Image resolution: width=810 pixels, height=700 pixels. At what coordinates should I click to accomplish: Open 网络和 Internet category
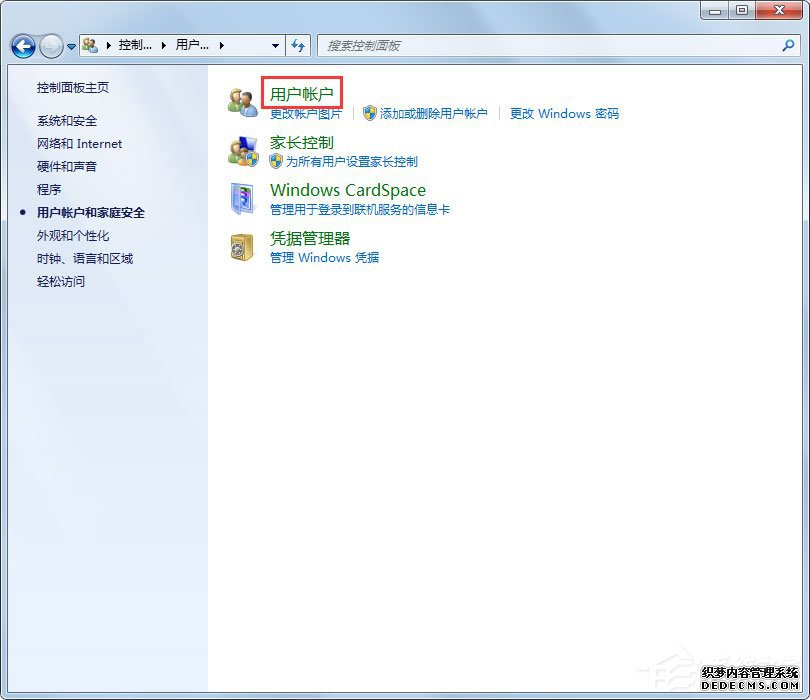80,144
